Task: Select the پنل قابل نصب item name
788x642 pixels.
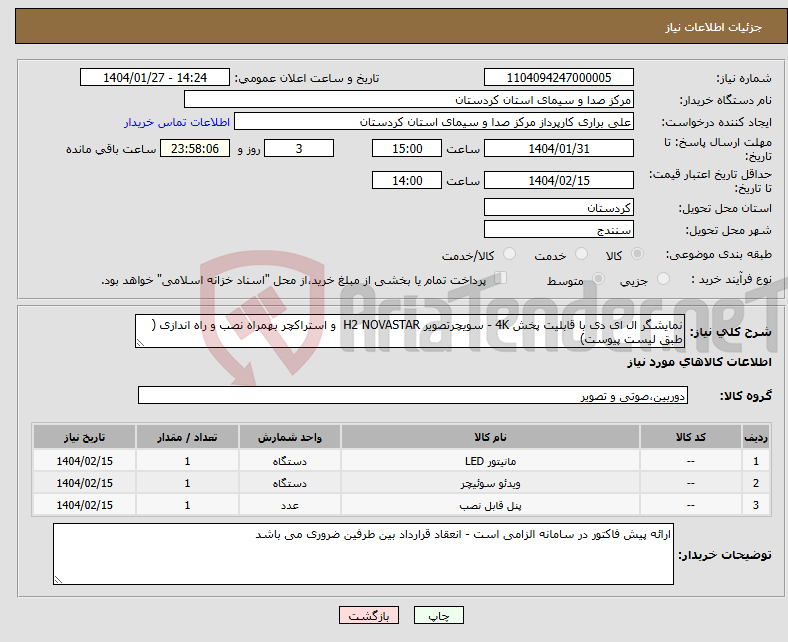Action: [x=490, y=505]
